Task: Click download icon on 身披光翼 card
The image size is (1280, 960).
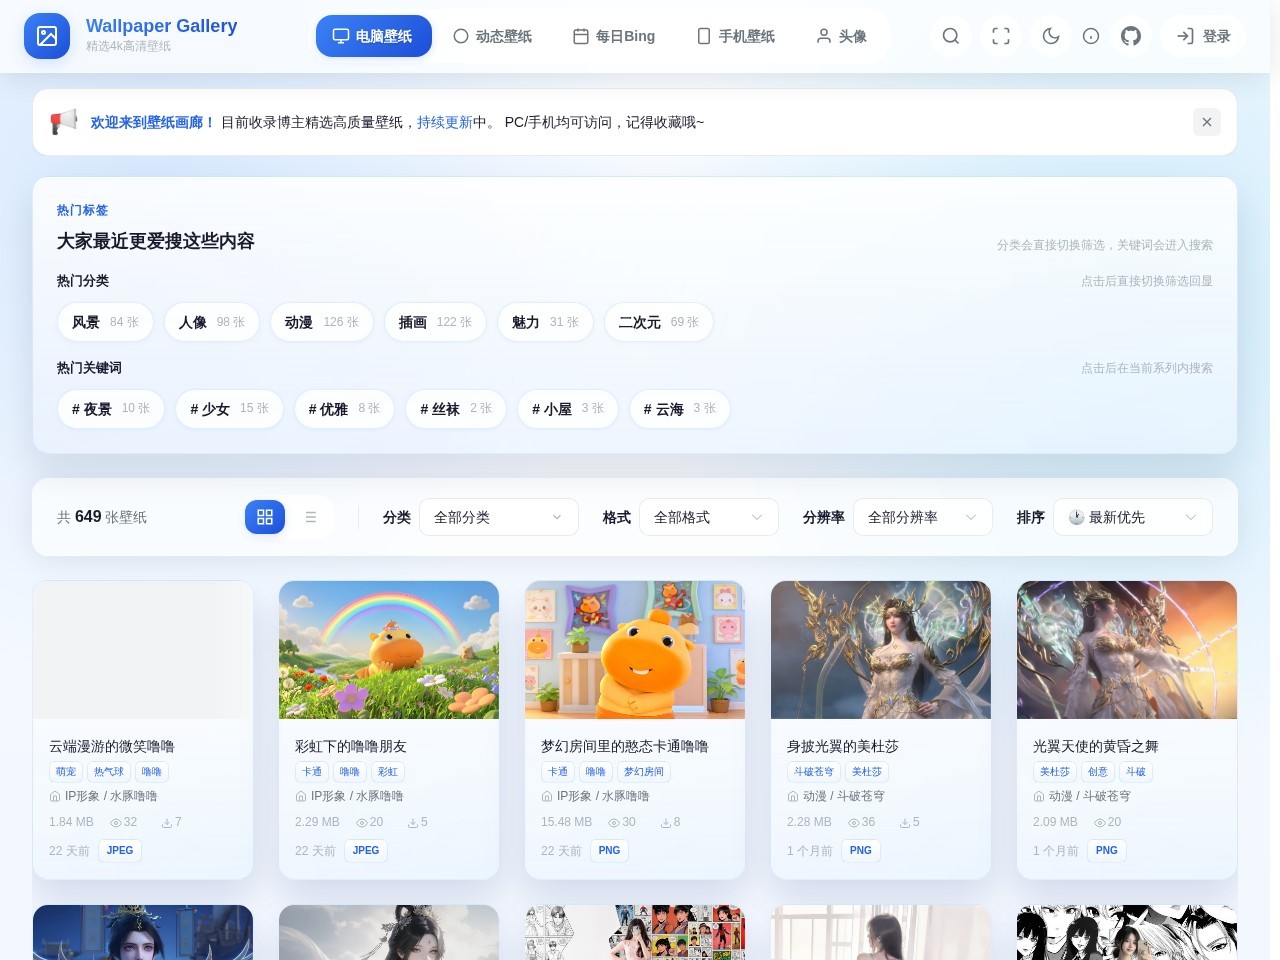Action: coord(905,823)
